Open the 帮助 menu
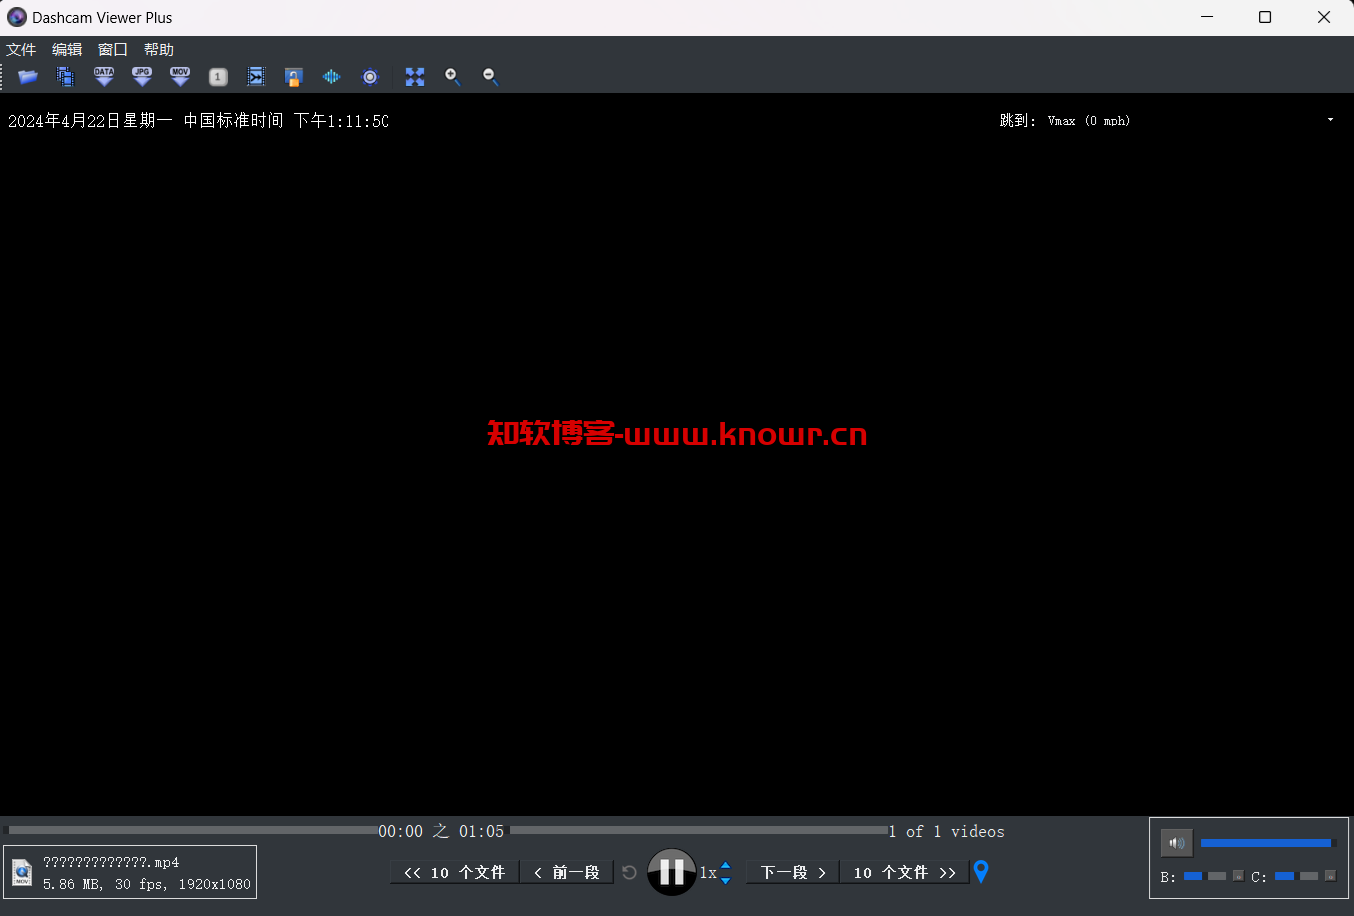 [159, 50]
